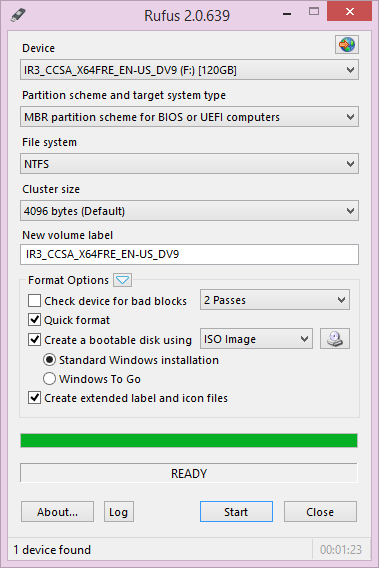Uncheck the Quick format option
Viewport: 379px width, 568px height.
pyautogui.click(x=34, y=320)
